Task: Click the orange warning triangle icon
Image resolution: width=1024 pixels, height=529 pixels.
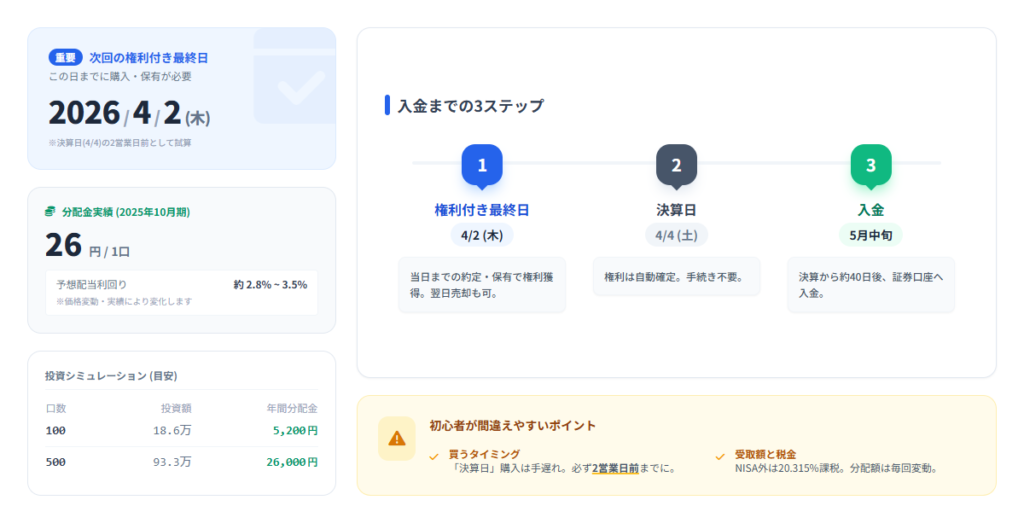Action: click(397, 438)
